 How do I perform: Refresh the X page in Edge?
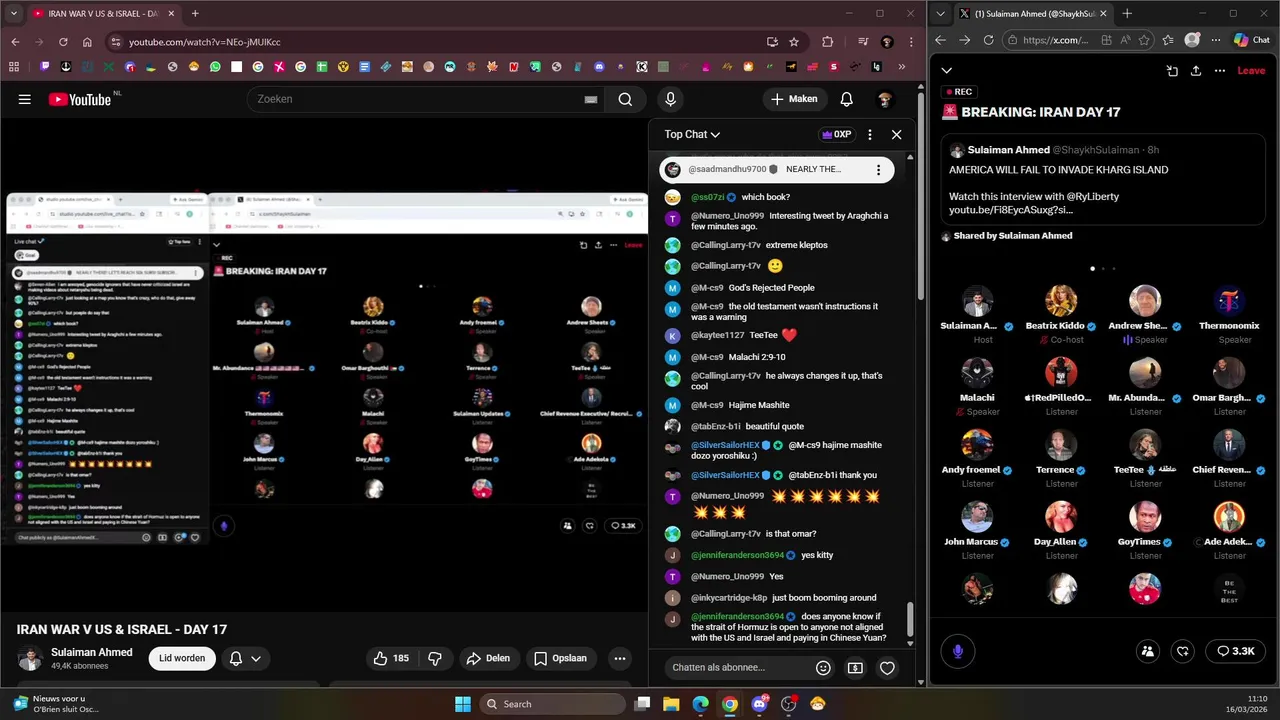pyautogui.click(x=988, y=40)
